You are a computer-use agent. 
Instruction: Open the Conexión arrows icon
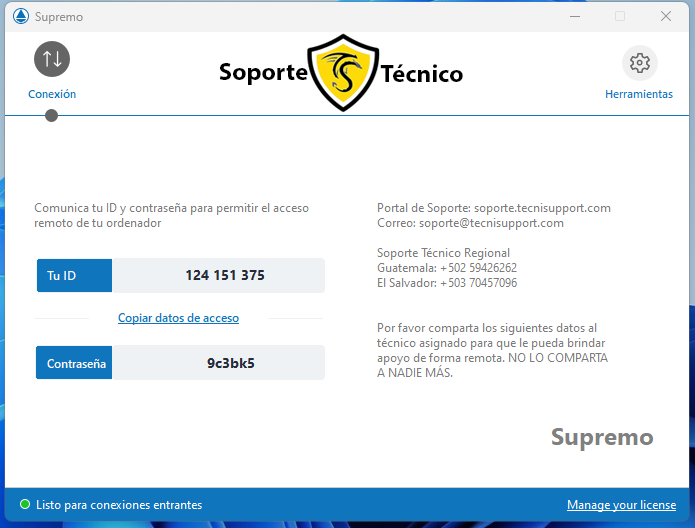(x=52, y=59)
